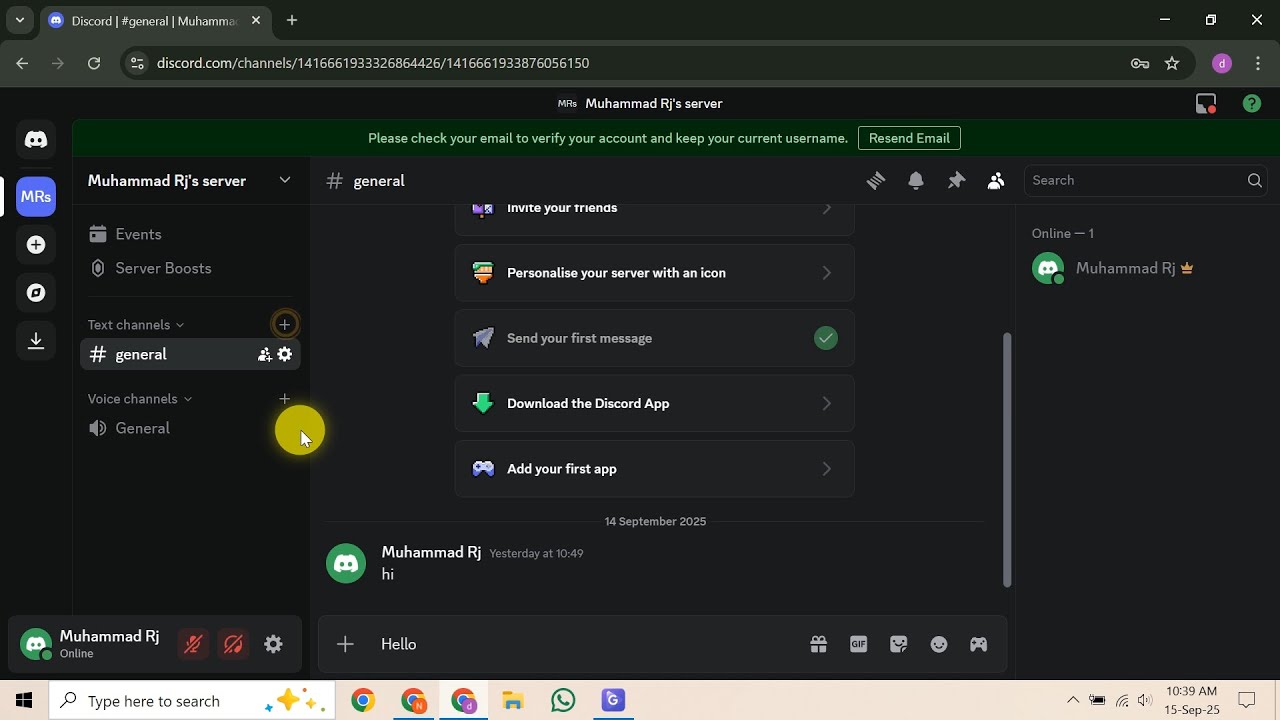Click Resend Email button
This screenshot has height=720, width=1280.
click(909, 138)
